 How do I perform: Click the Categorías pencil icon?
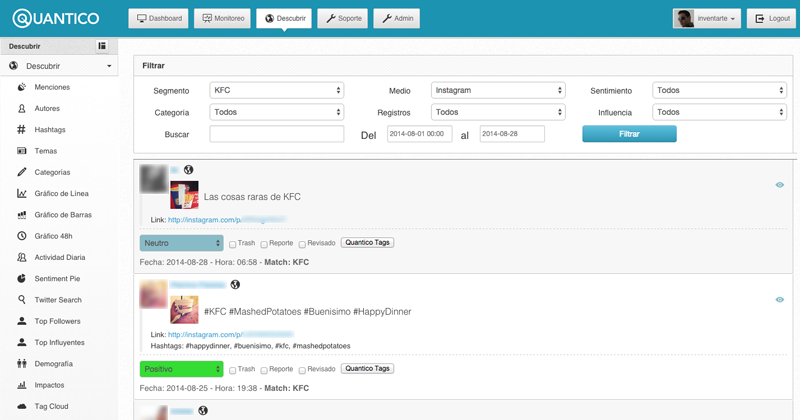[x=21, y=172]
